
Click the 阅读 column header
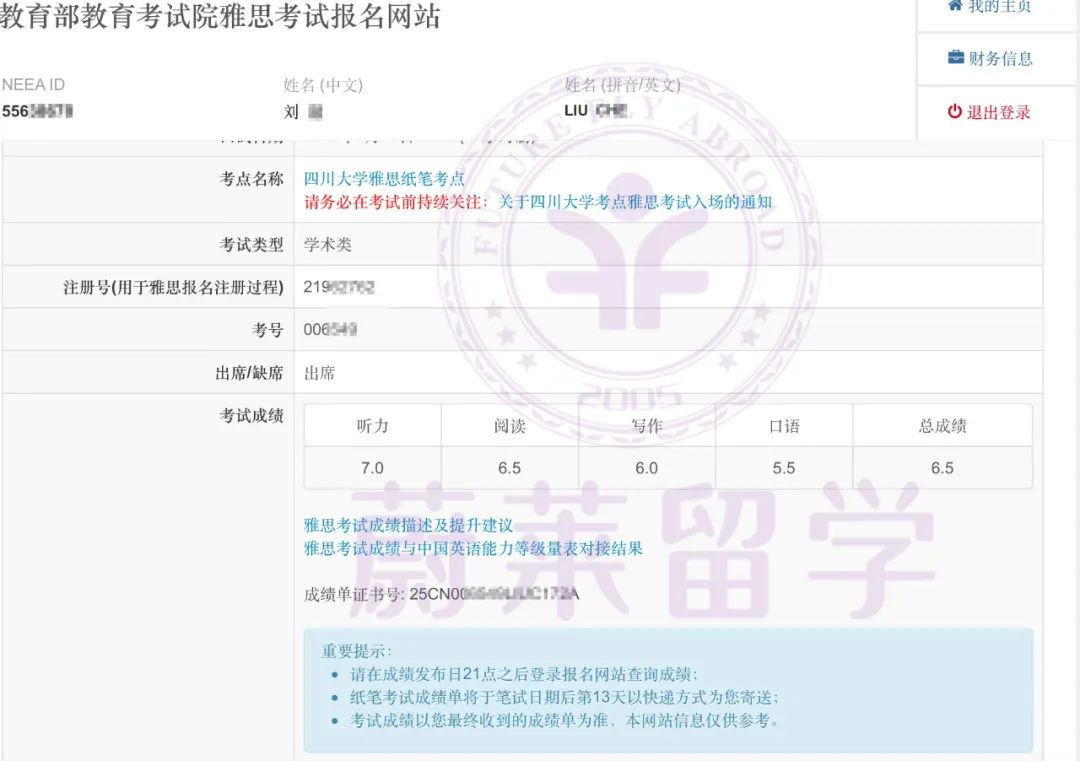[510, 426]
